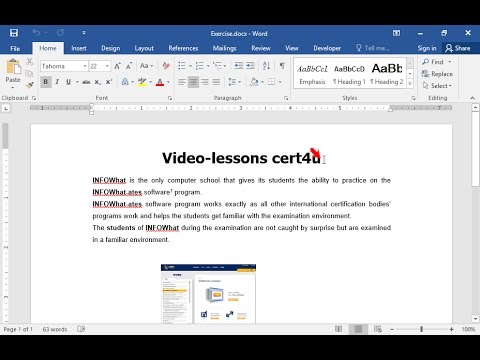Switch to the Insert tab
This screenshot has width=480, height=360.
(x=79, y=48)
